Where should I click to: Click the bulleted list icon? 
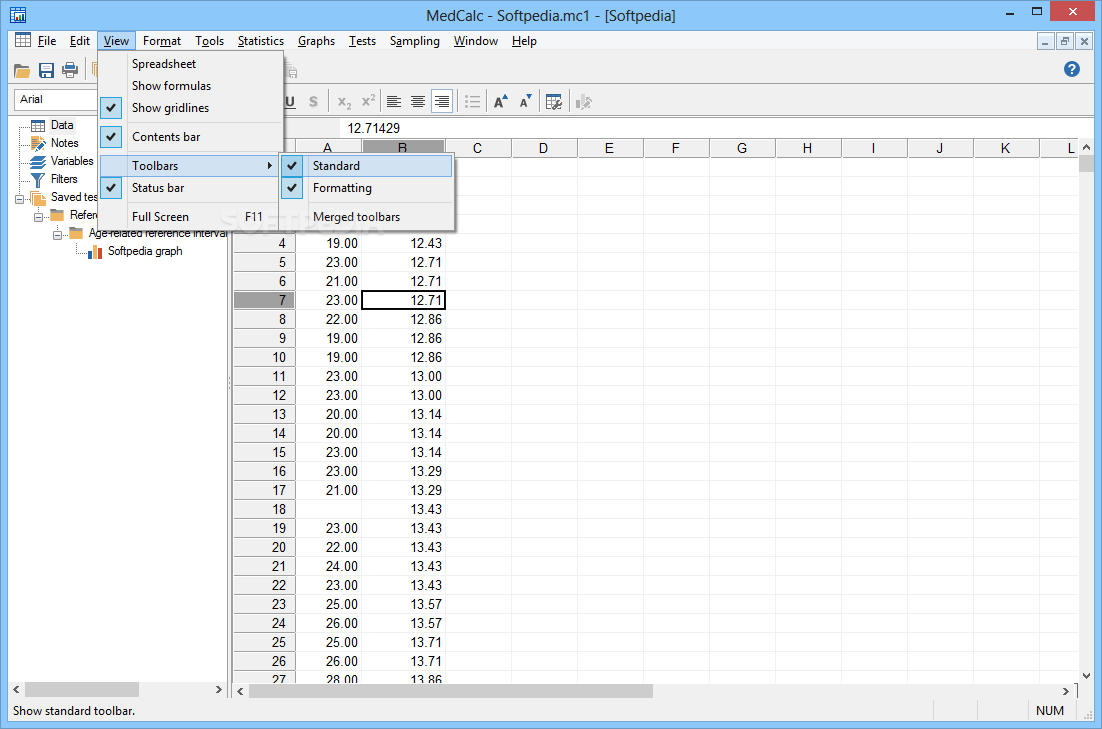473,103
